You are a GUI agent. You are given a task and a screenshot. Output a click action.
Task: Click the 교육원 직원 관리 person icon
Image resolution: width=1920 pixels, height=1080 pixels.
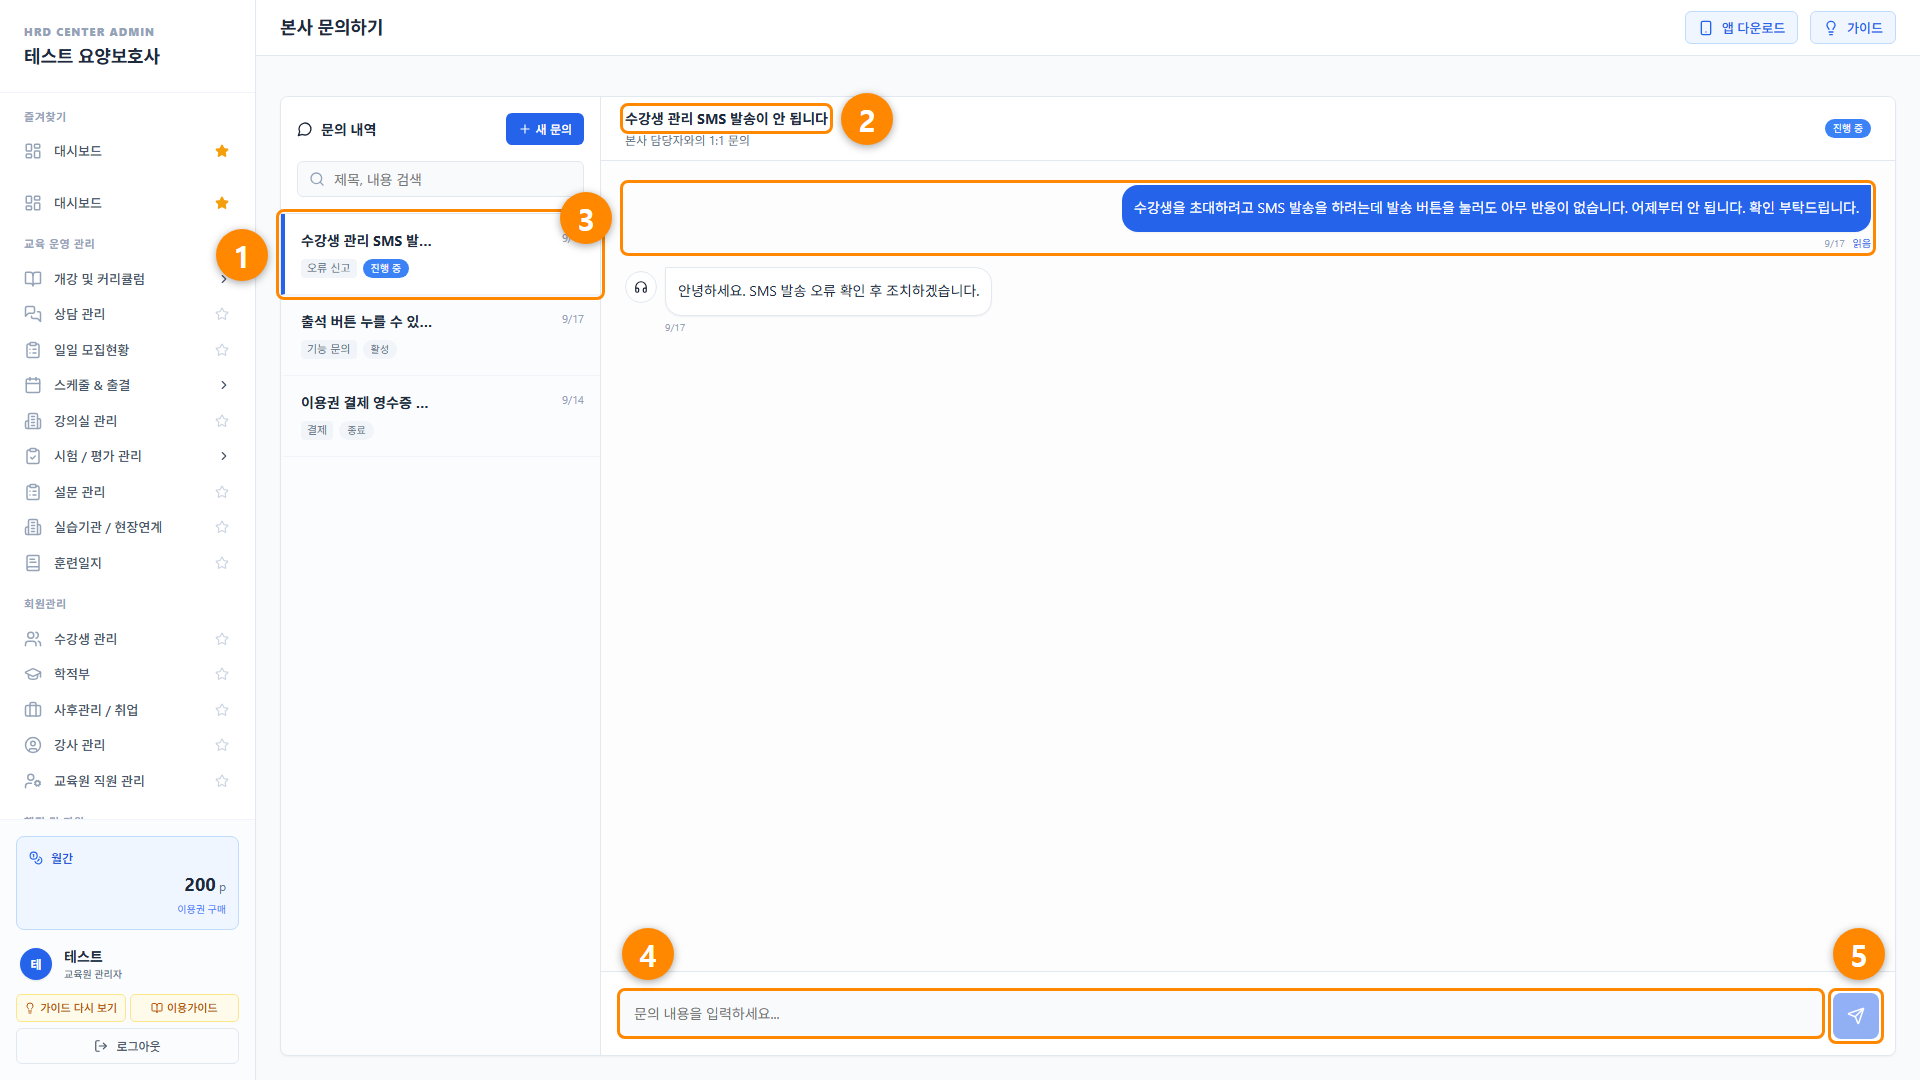pos(33,781)
